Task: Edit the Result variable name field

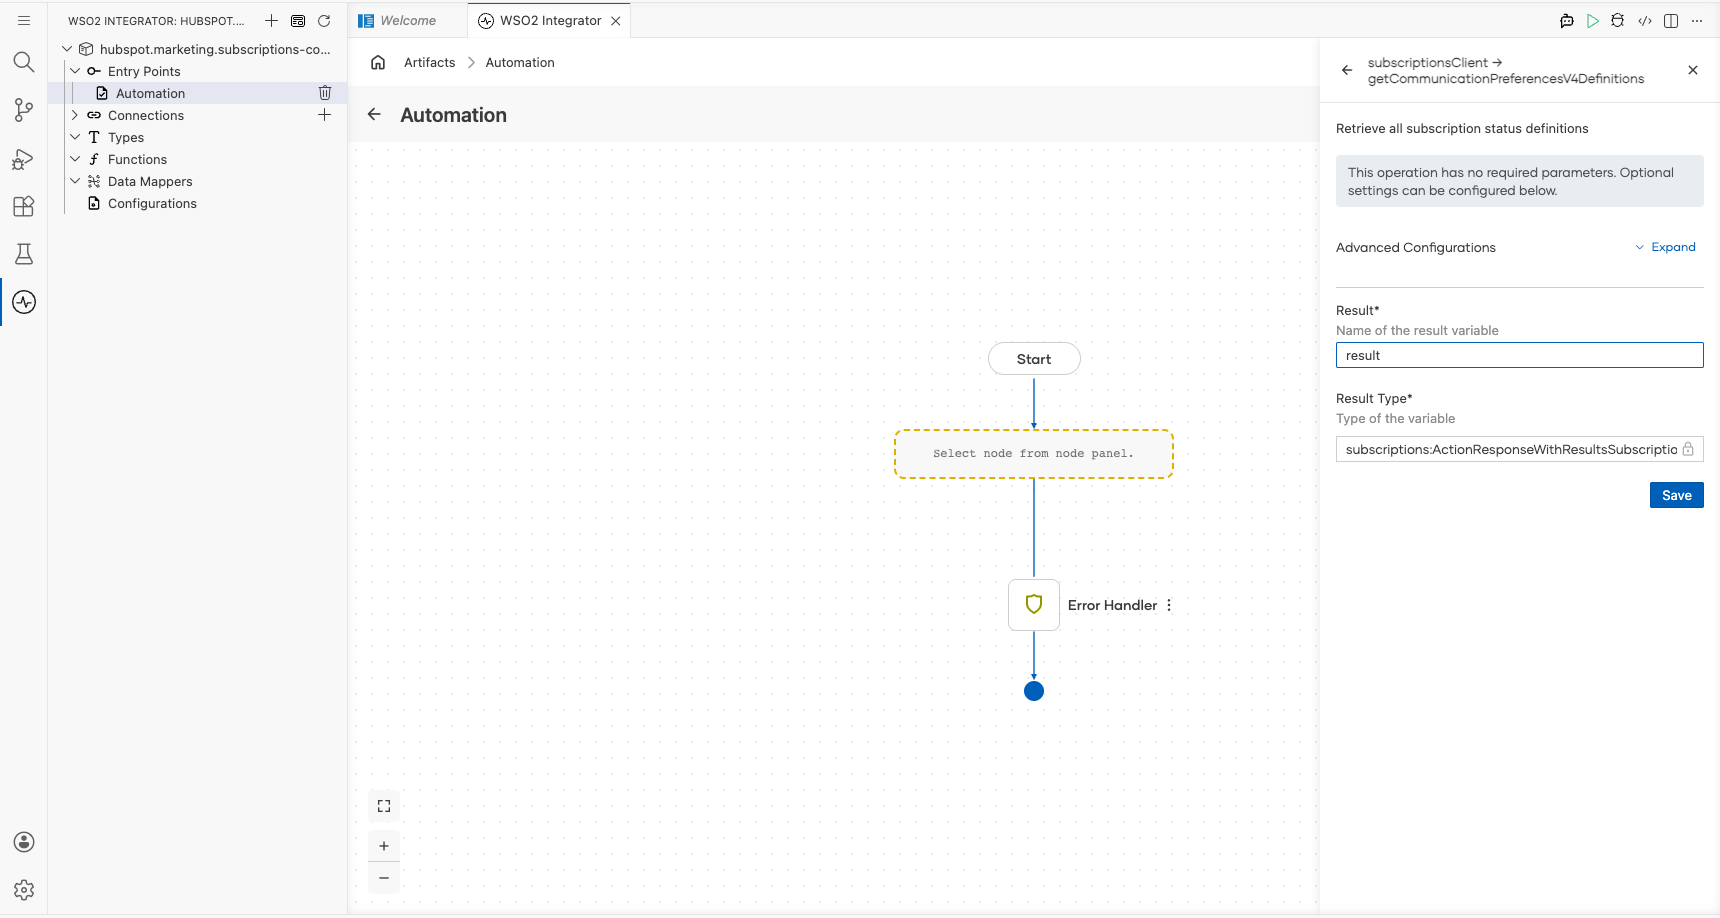Action: pos(1520,355)
